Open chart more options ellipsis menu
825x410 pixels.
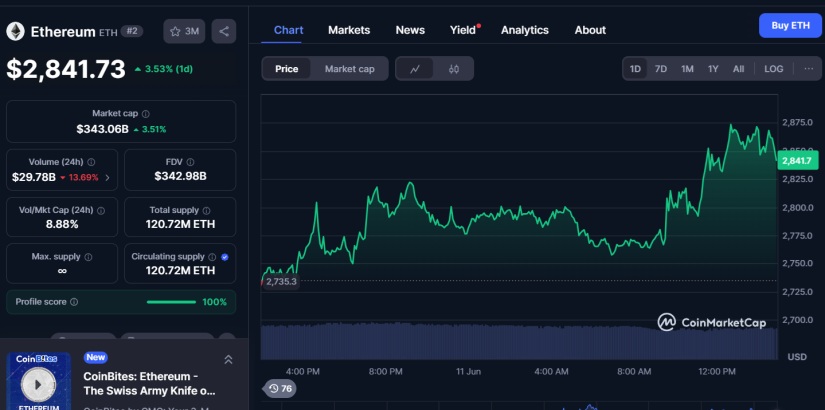[808, 69]
